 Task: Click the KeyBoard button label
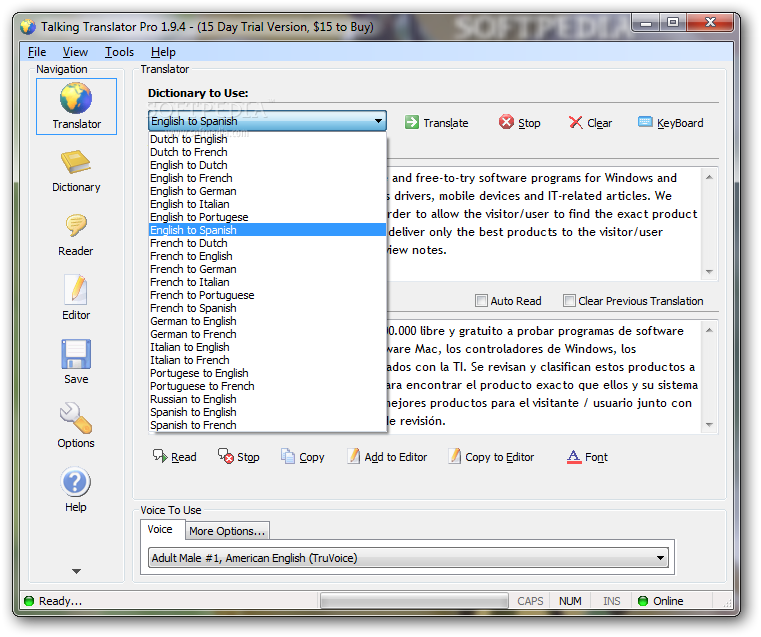tap(680, 123)
